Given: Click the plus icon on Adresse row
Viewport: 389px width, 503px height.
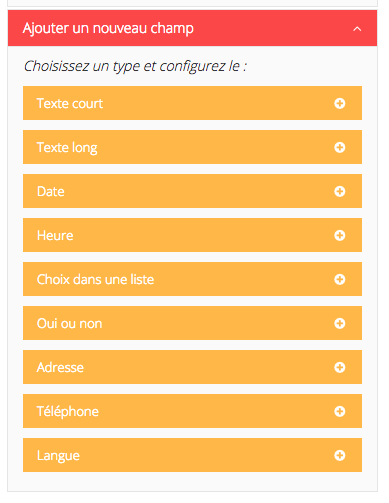Looking at the screenshot, I should (339, 367).
